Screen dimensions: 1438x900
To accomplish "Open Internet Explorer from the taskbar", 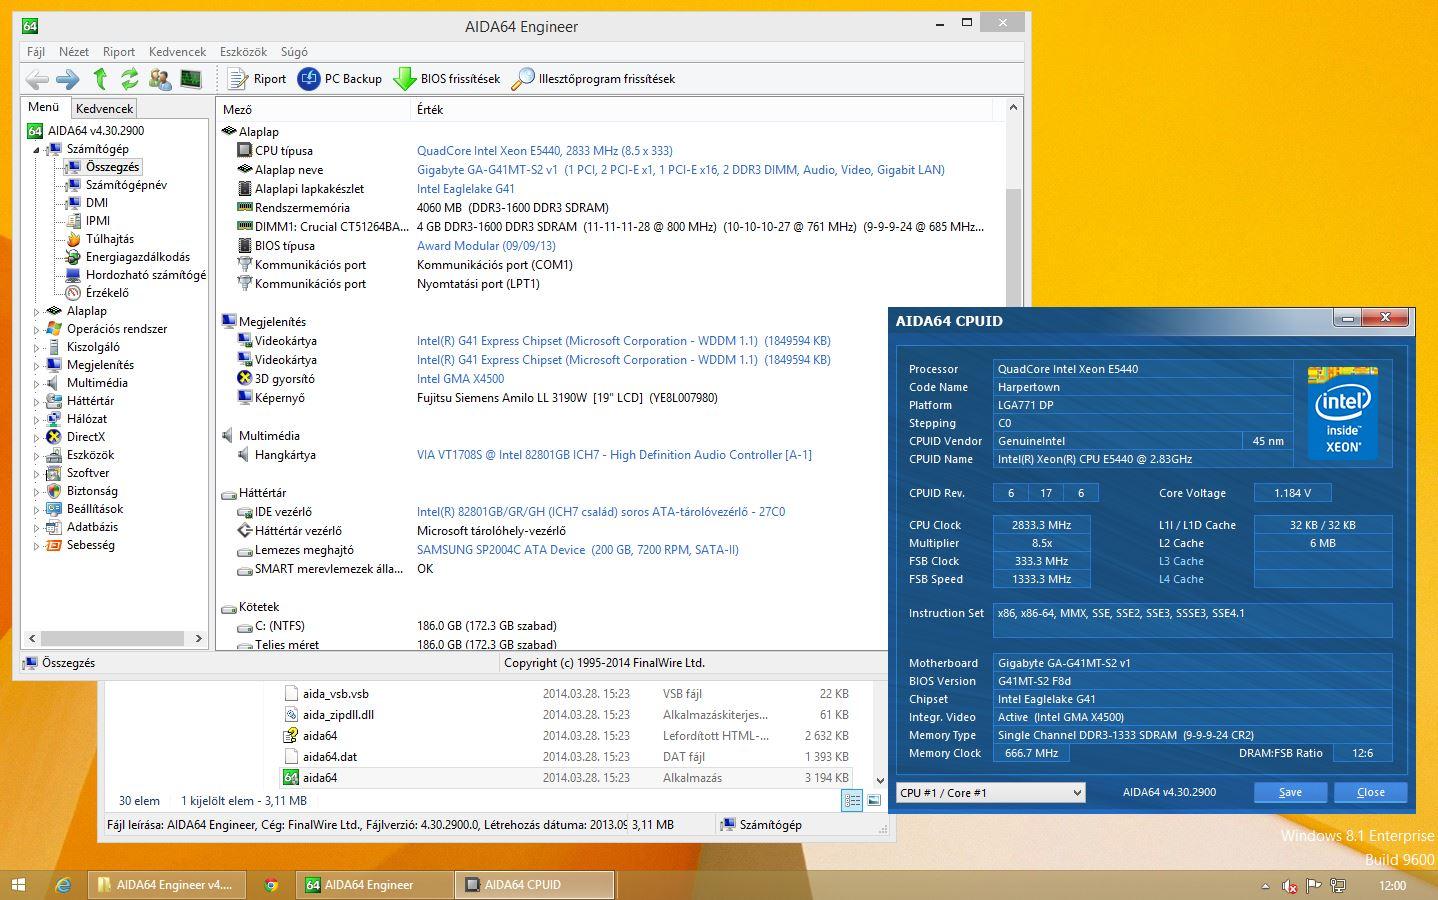I will point(63,885).
